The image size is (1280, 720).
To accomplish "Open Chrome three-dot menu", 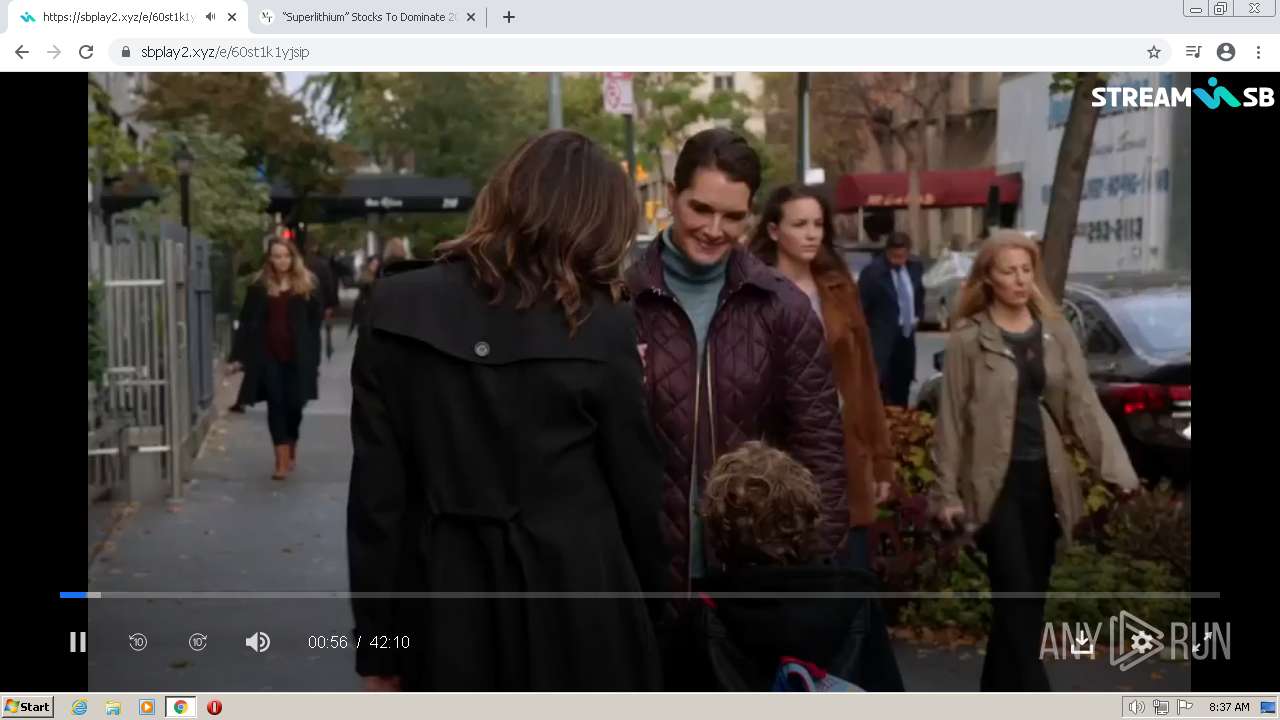I will (x=1258, y=52).
